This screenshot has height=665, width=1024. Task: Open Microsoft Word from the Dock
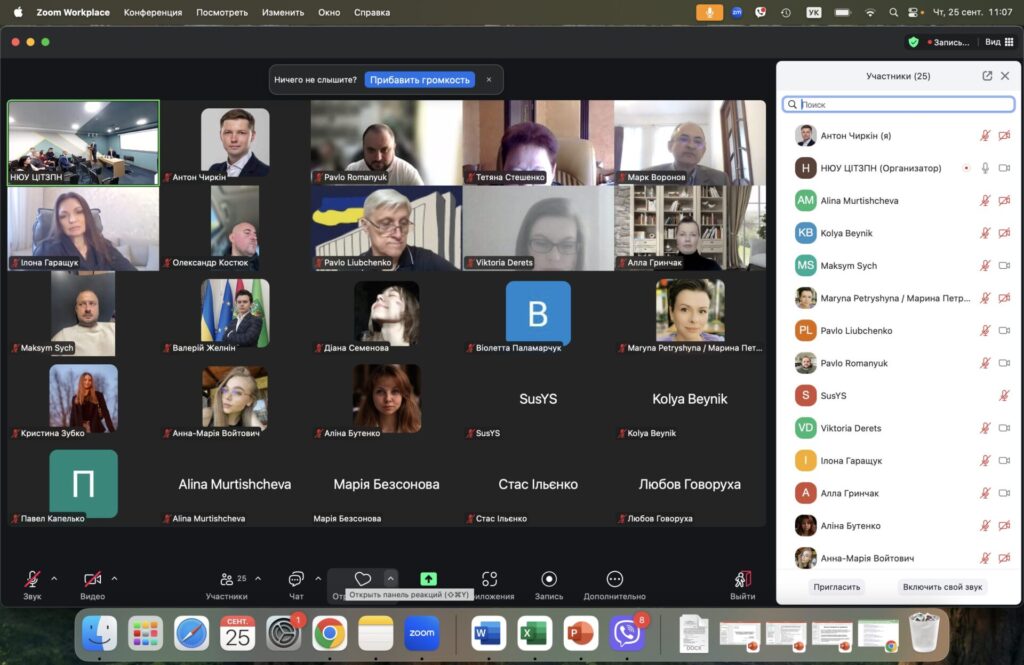pos(488,633)
